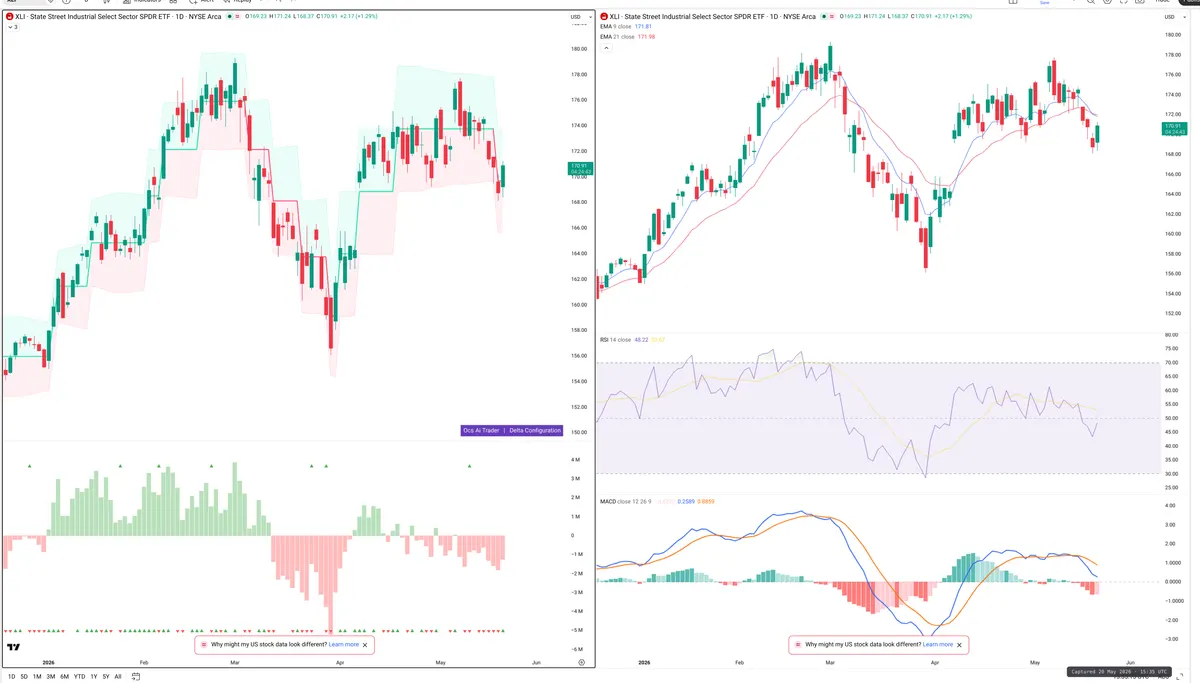Select the EMA 9 close legend
Viewport: 1200px width, 683px height.
616,27
